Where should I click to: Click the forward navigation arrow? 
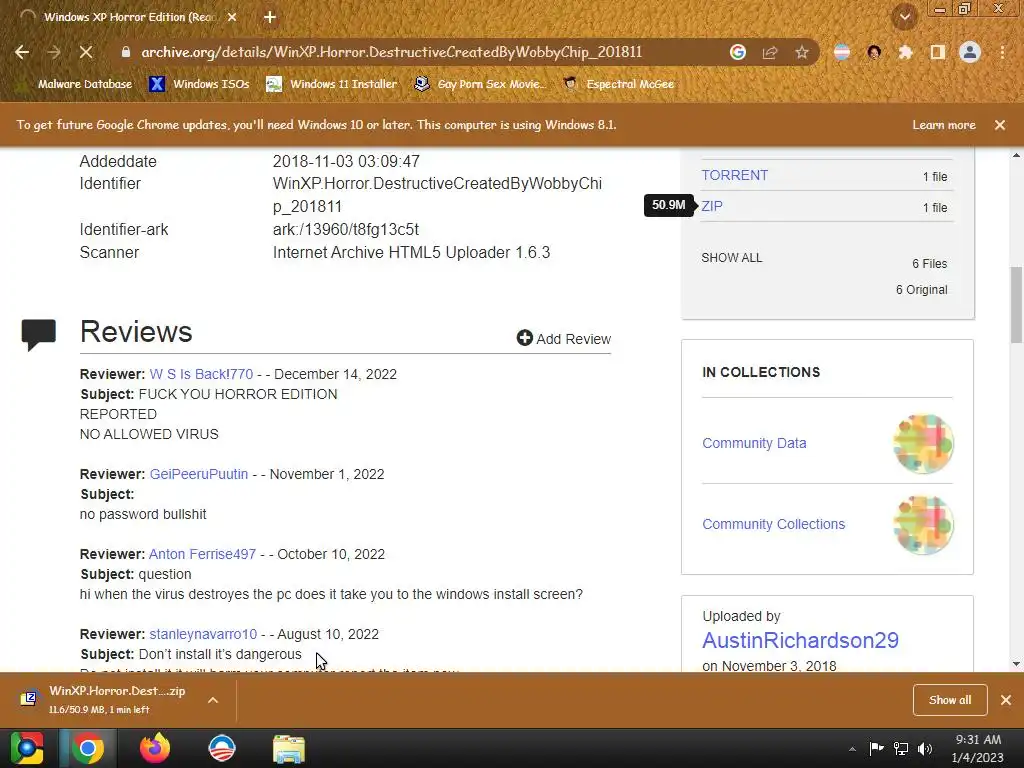54,52
